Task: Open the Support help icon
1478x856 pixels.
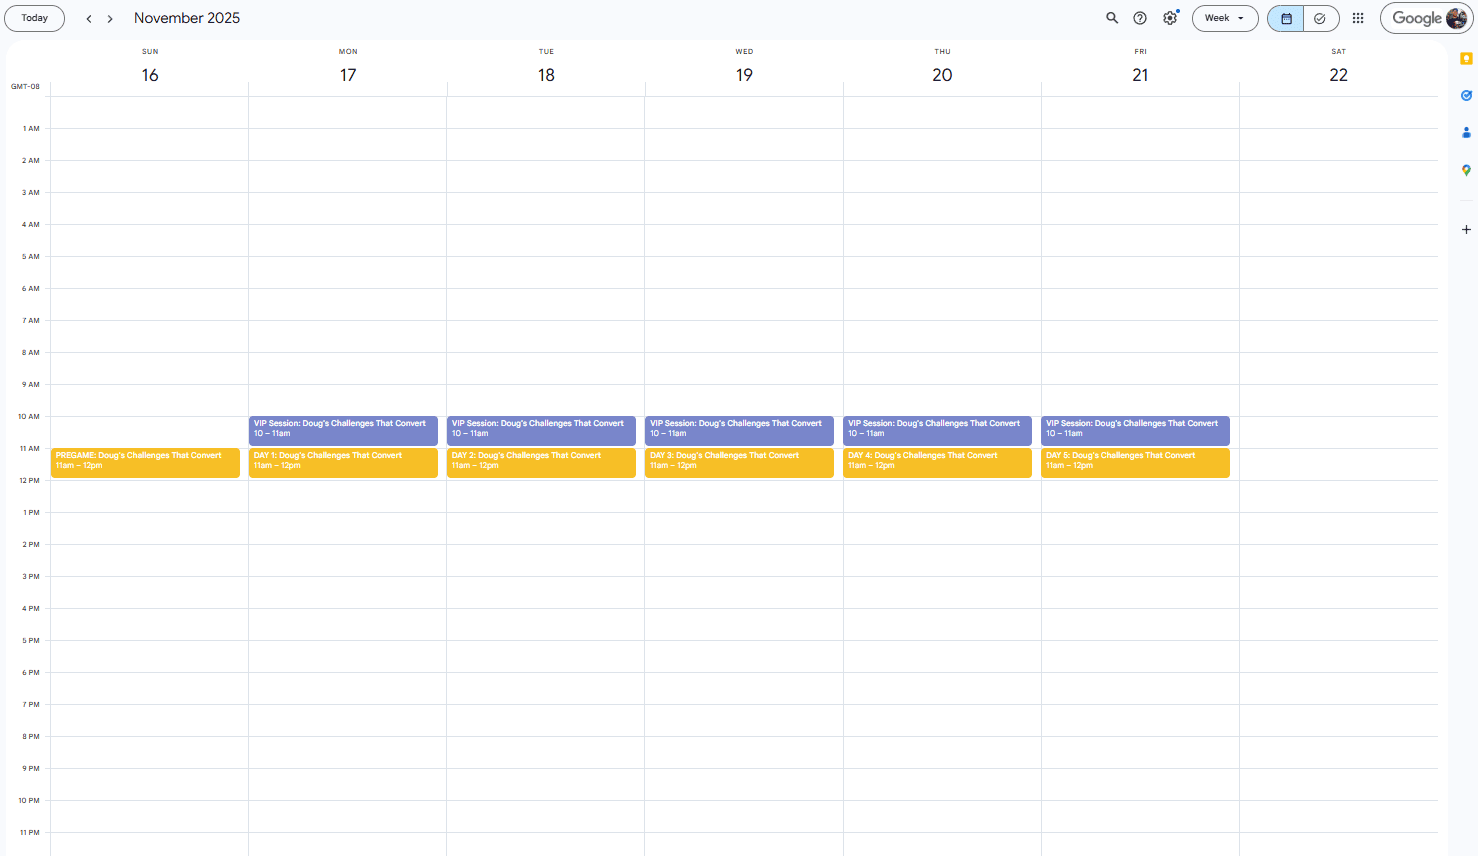Action: 1140,18
